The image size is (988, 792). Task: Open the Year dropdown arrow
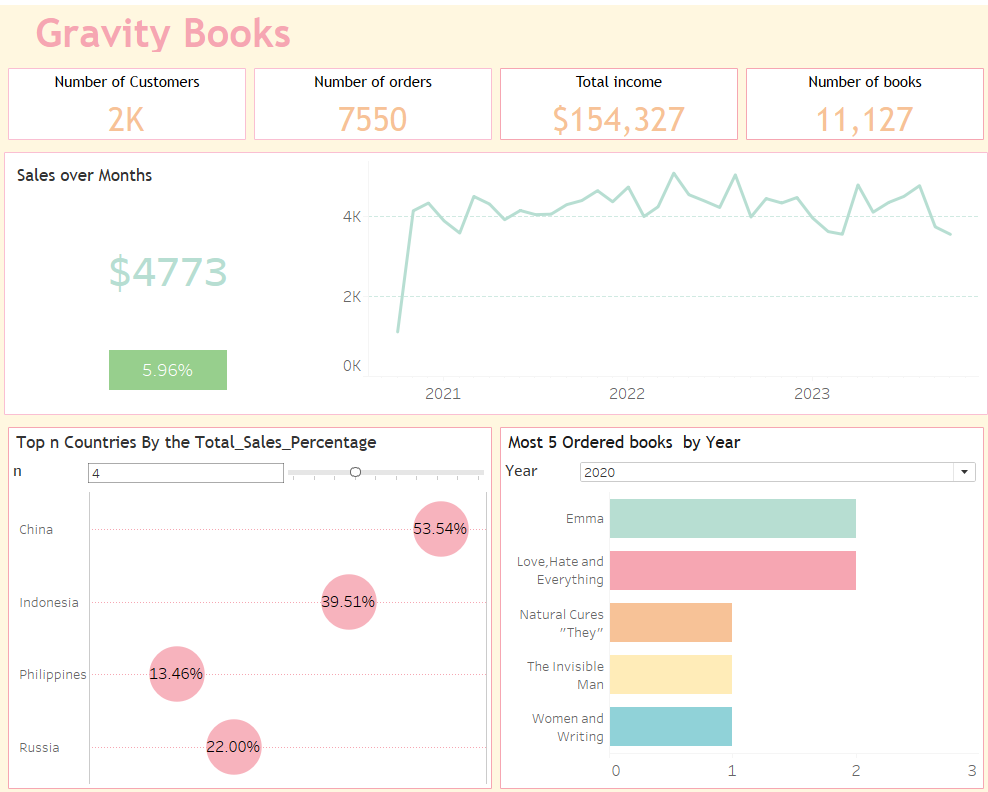pos(965,472)
